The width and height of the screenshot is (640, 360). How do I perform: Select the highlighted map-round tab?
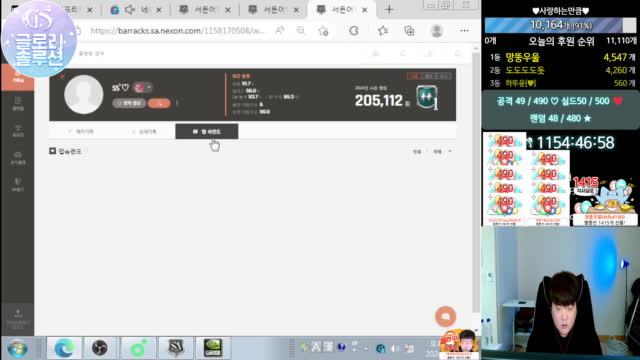point(207,131)
